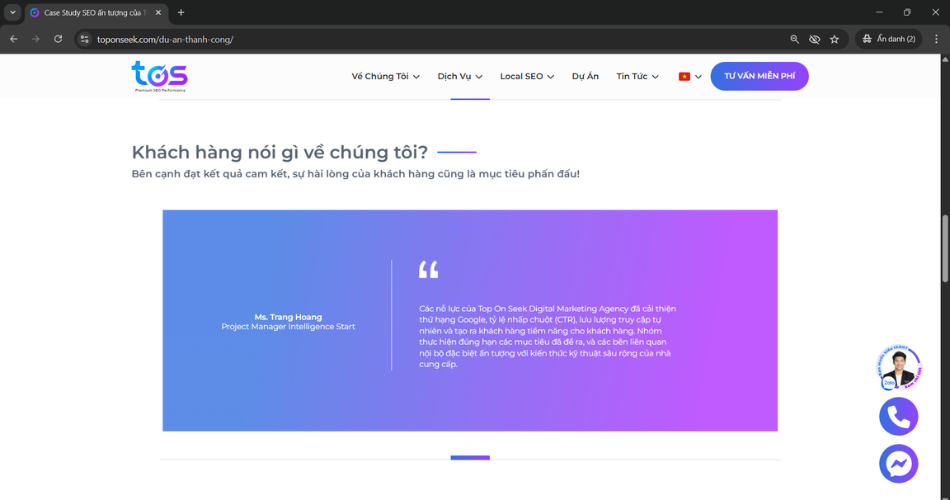Go back to the previous page
This screenshot has width=950, height=500.
[x=14, y=39]
